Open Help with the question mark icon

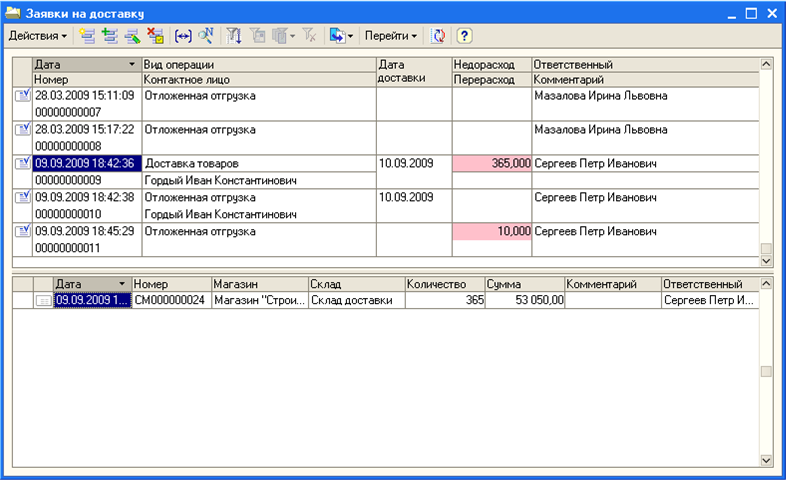tap(464, 36)
